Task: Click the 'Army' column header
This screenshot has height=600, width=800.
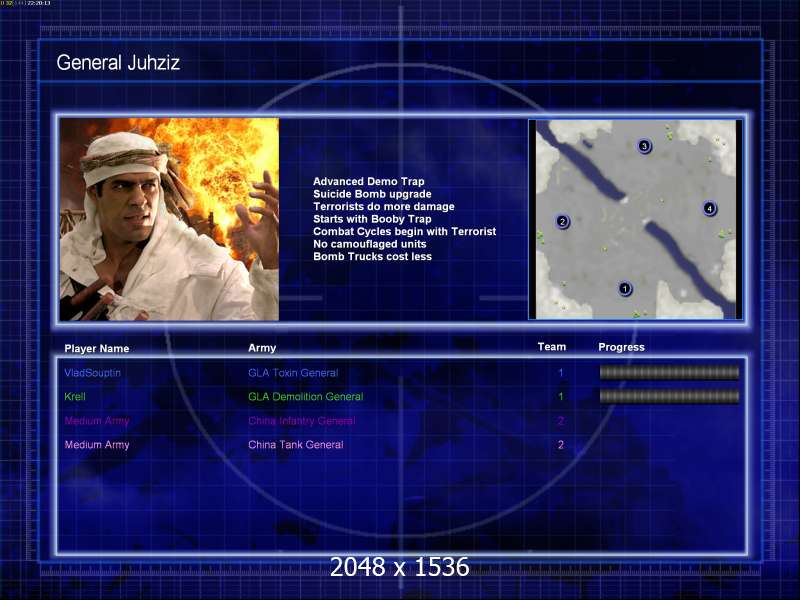Action: pyautogui.click(x=262, y=348)
